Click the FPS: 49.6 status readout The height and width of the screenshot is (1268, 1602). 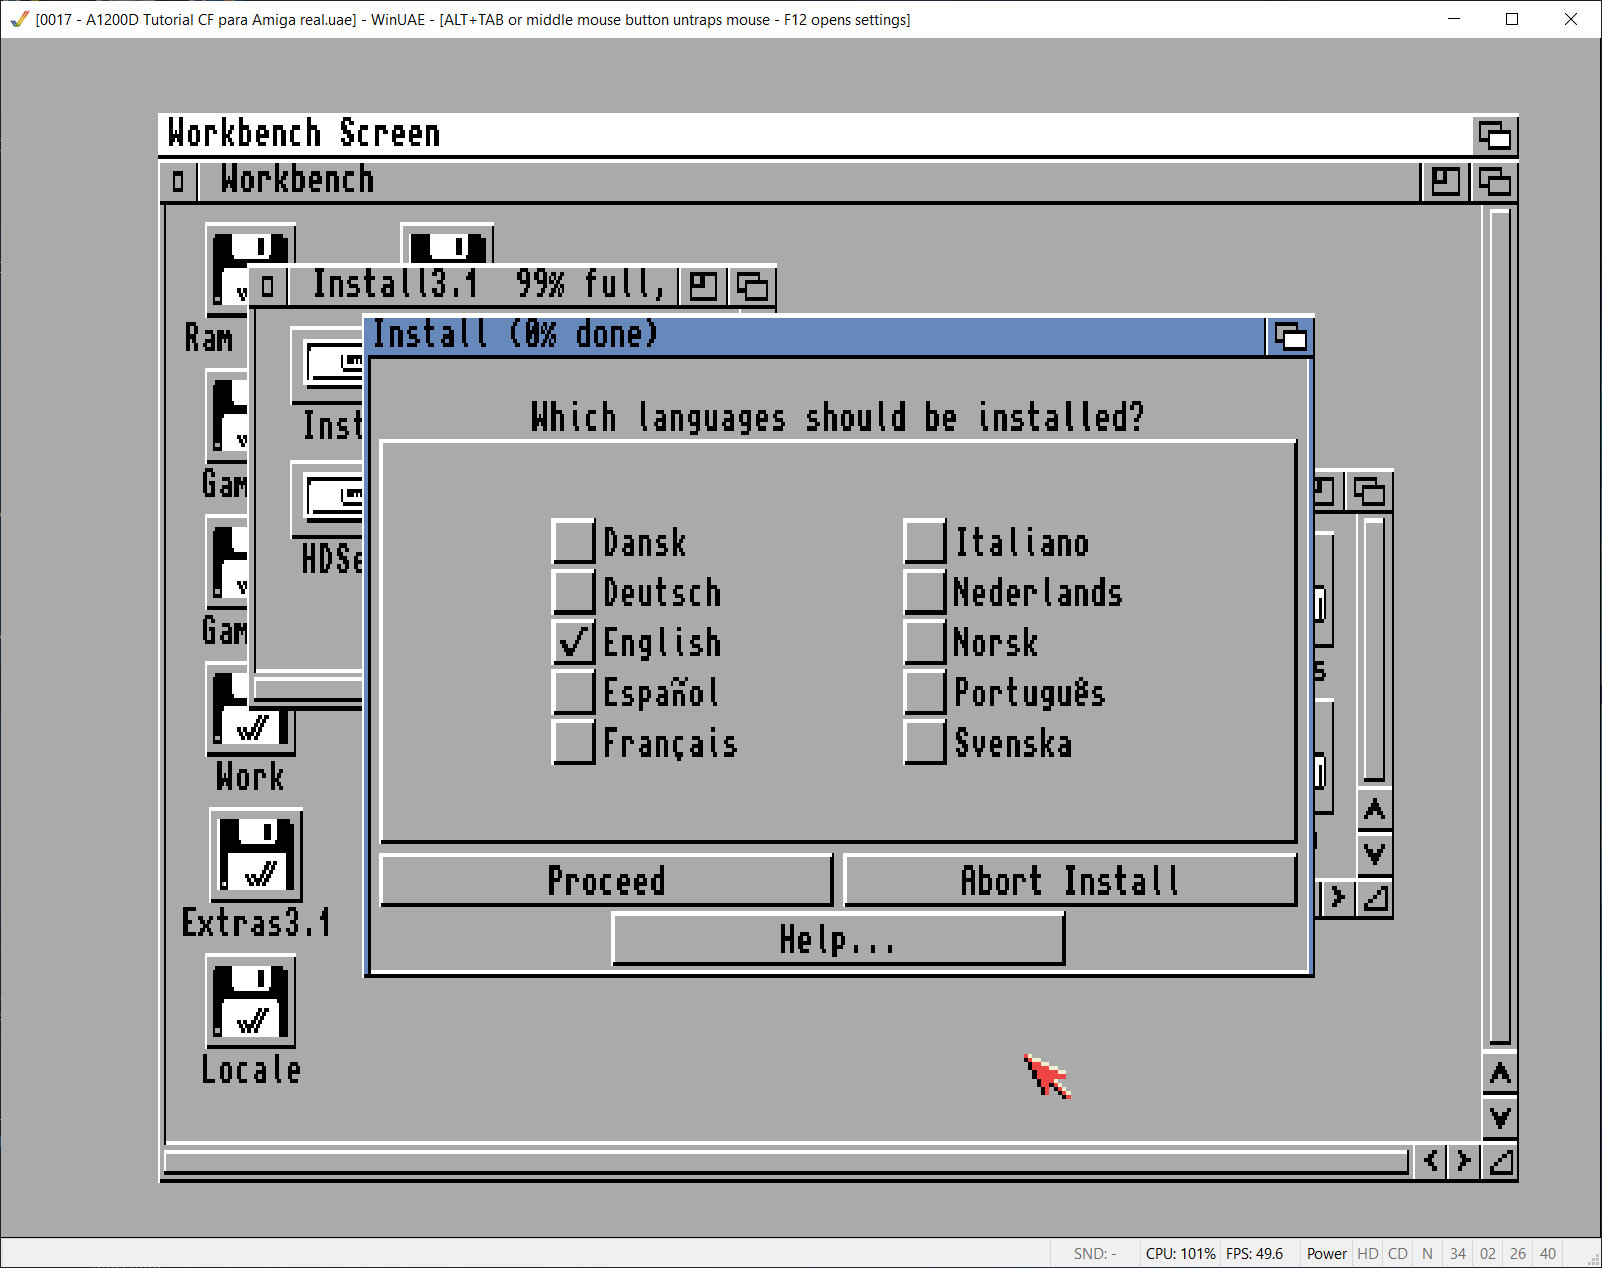pyautogui.click(x=1254, y=1254)
